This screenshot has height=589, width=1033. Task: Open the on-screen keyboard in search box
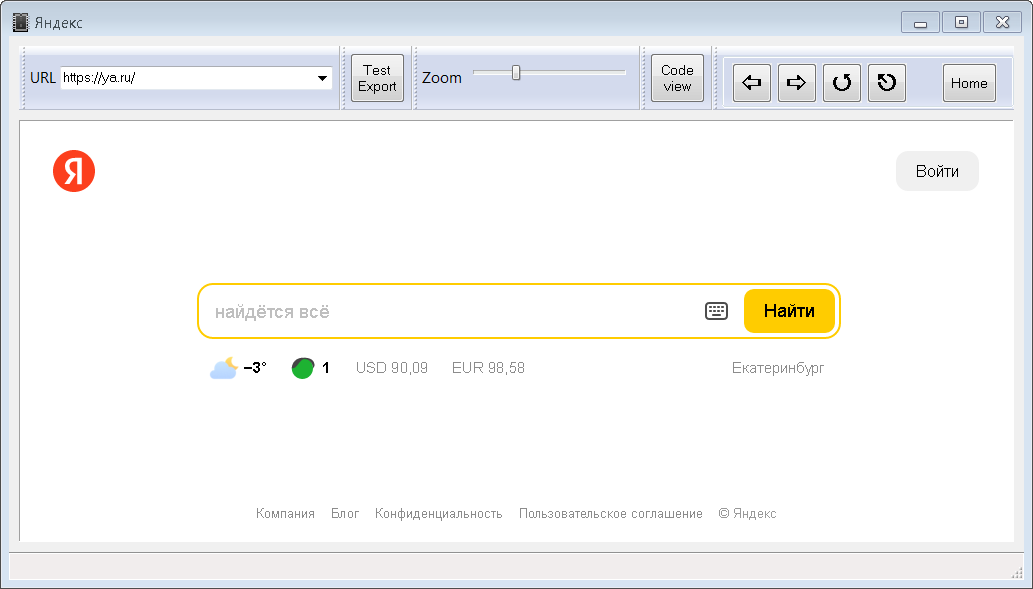coord(716,311)
